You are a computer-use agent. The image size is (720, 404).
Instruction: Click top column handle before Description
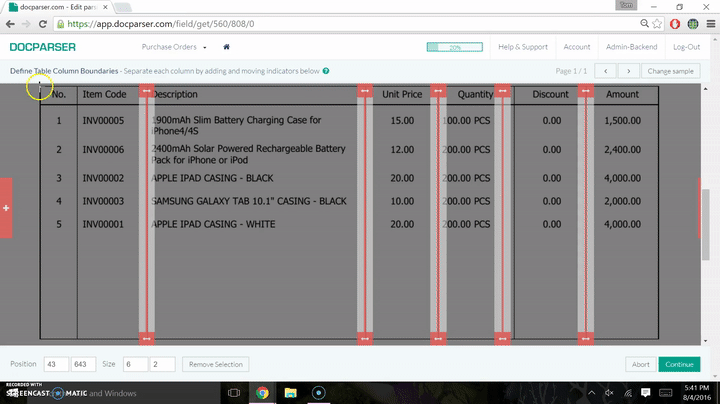pos(147,91)
